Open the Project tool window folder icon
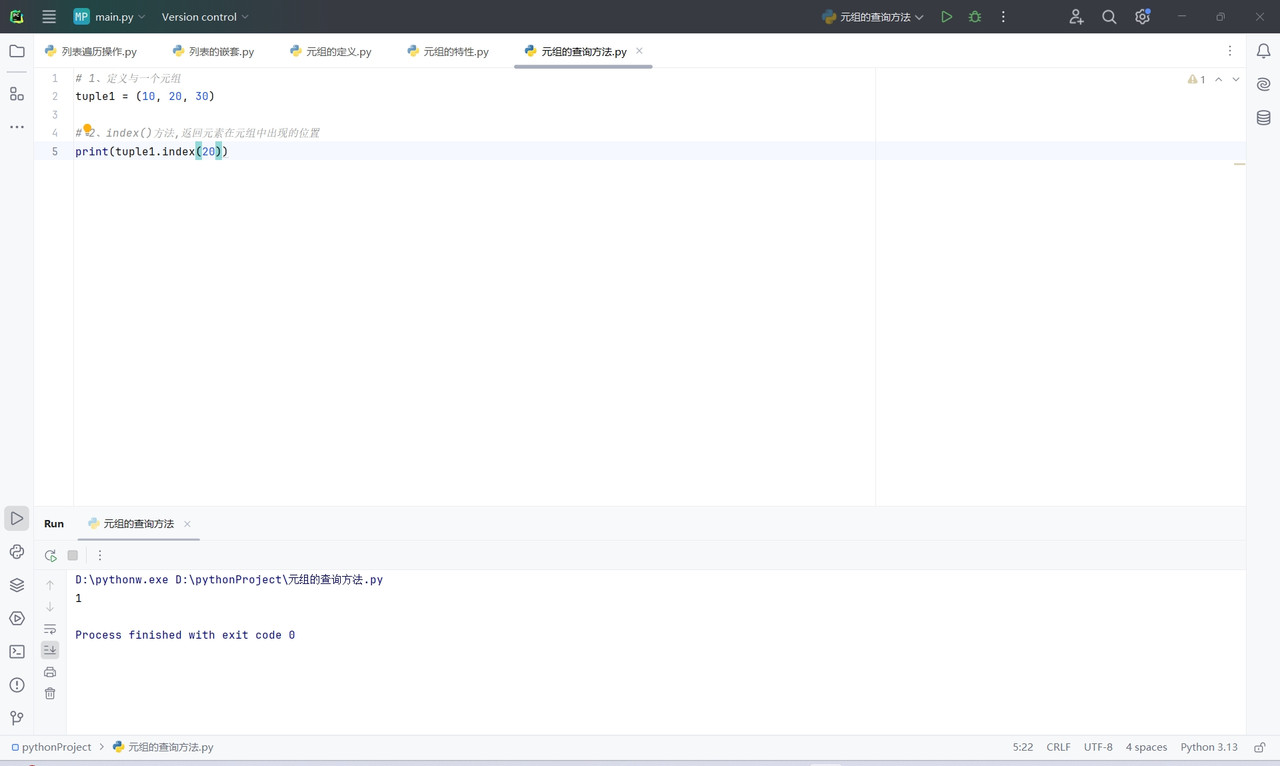Viewport: 1280px width, 766px height. pyautogui.click(x=17, y=51)
